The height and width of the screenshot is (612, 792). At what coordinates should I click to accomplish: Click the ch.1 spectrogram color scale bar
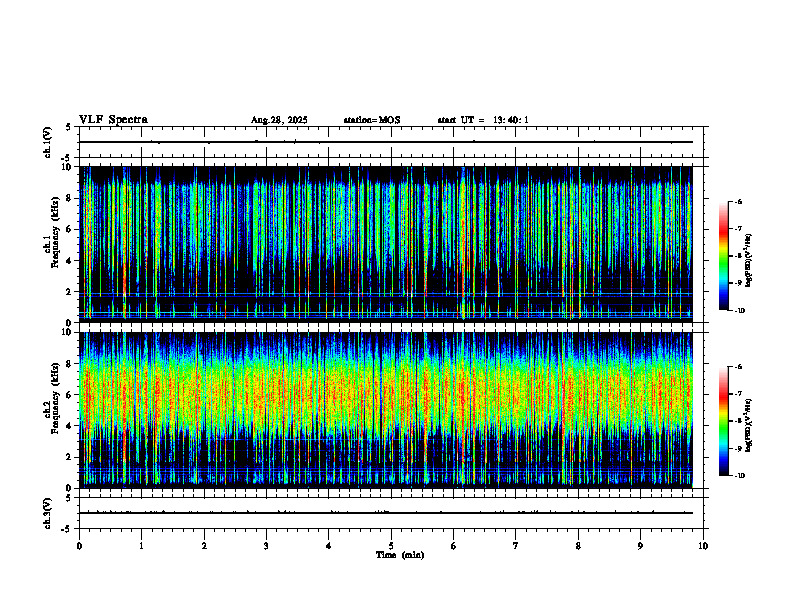coord(724,256)
